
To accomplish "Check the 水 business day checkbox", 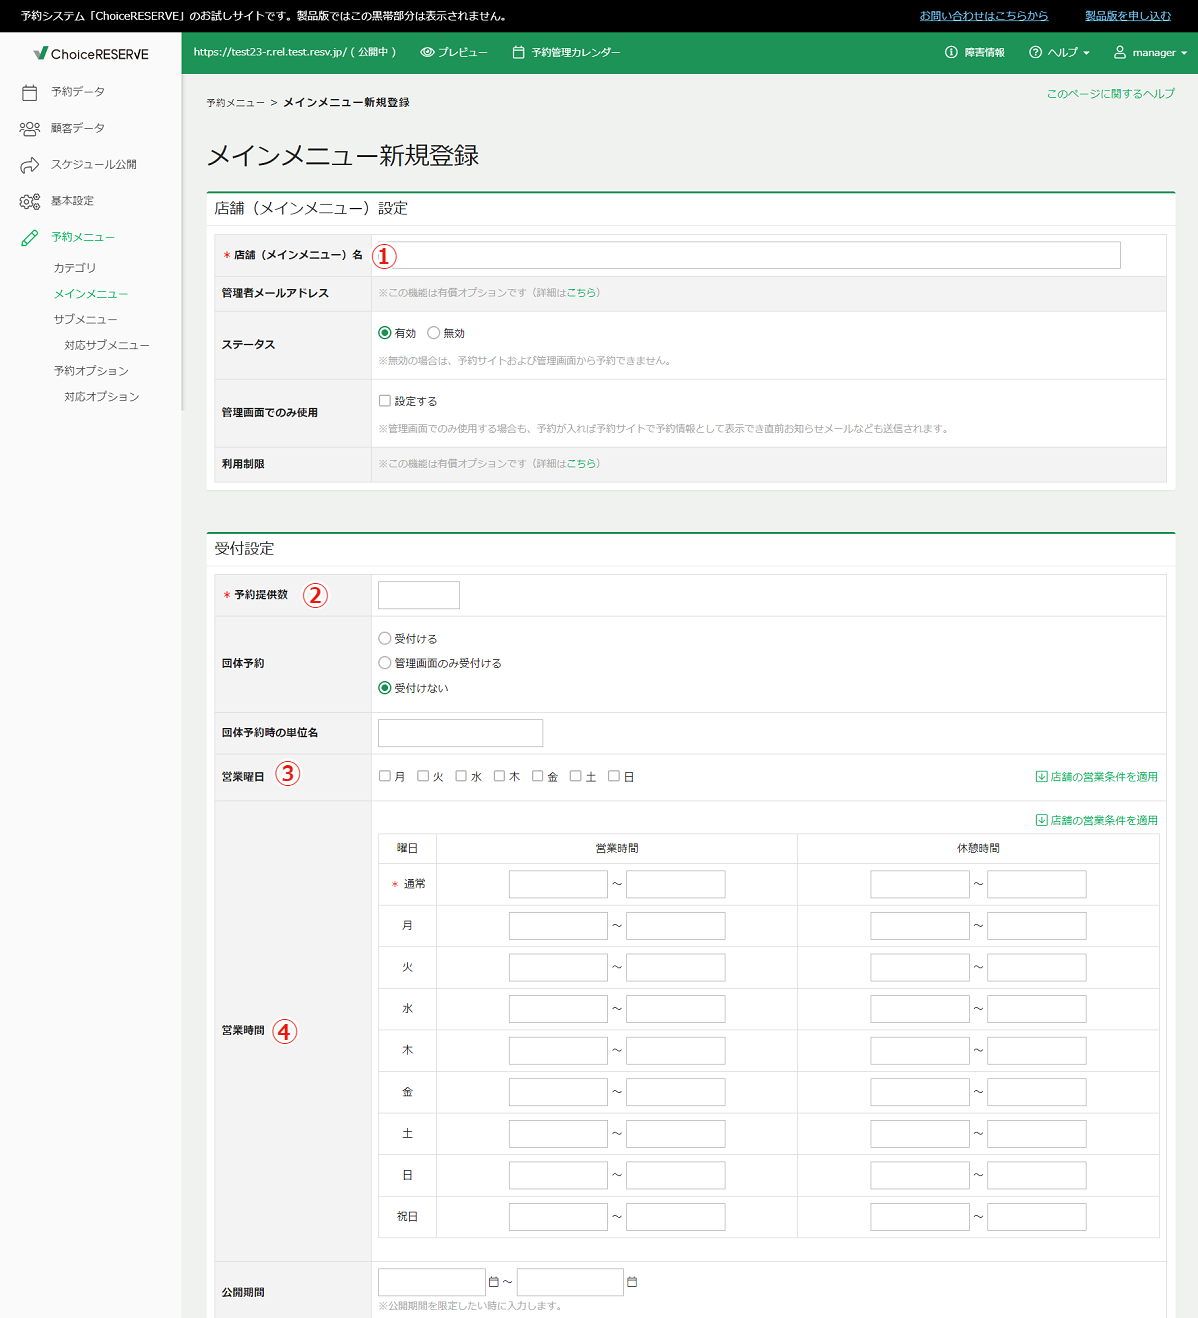I will click(461, 776).
